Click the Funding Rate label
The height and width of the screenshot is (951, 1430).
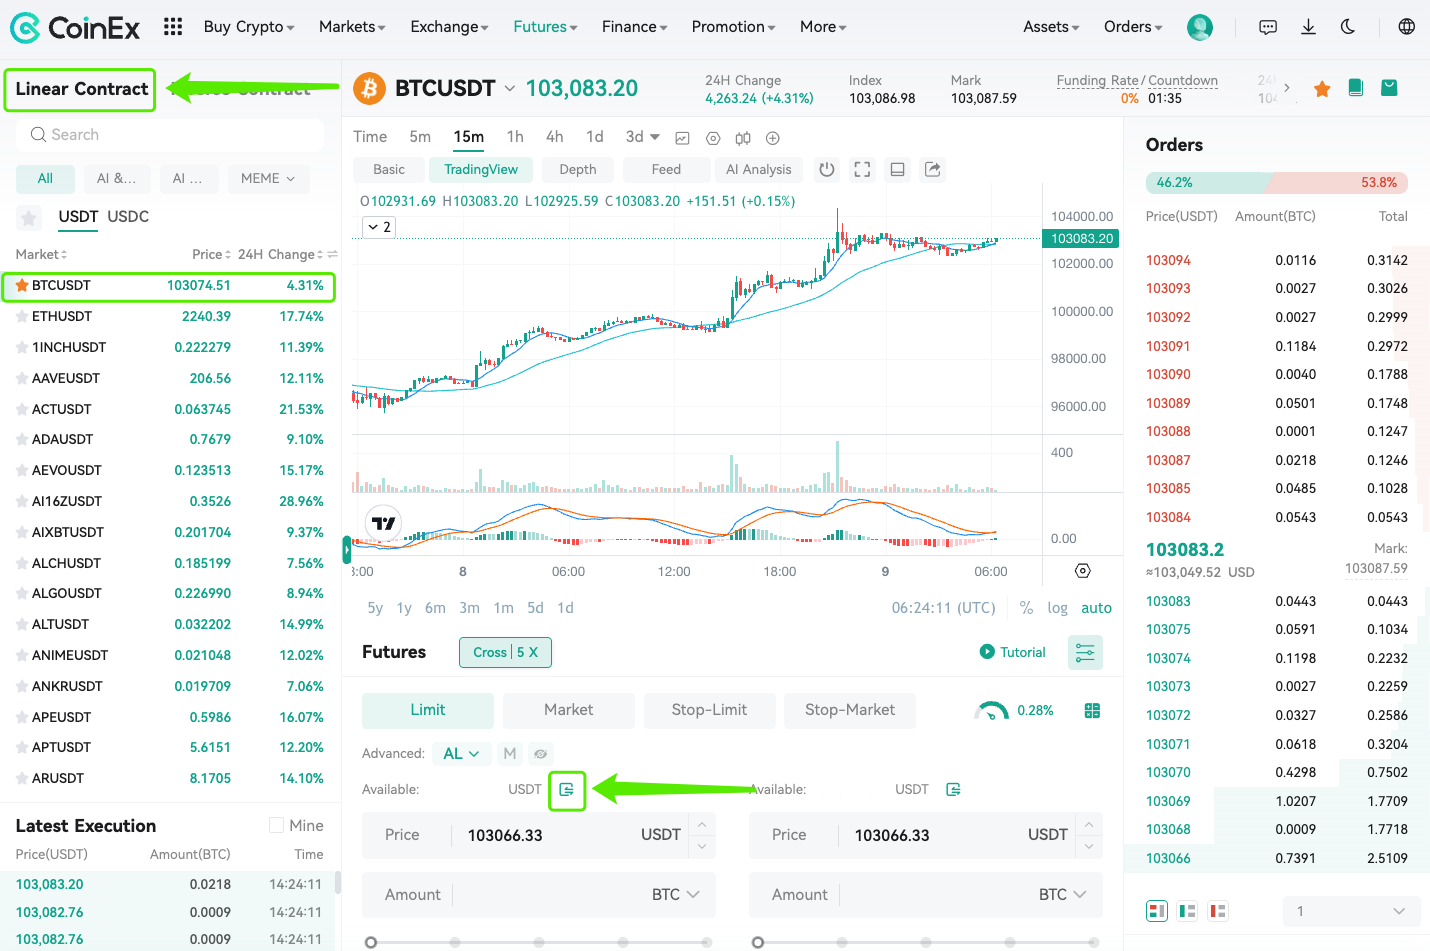(1098, 81)
